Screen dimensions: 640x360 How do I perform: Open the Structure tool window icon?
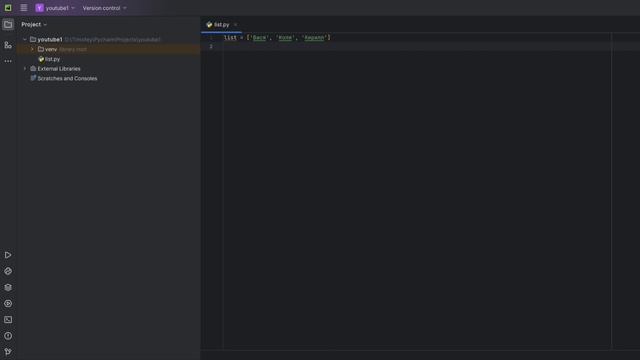8,45
